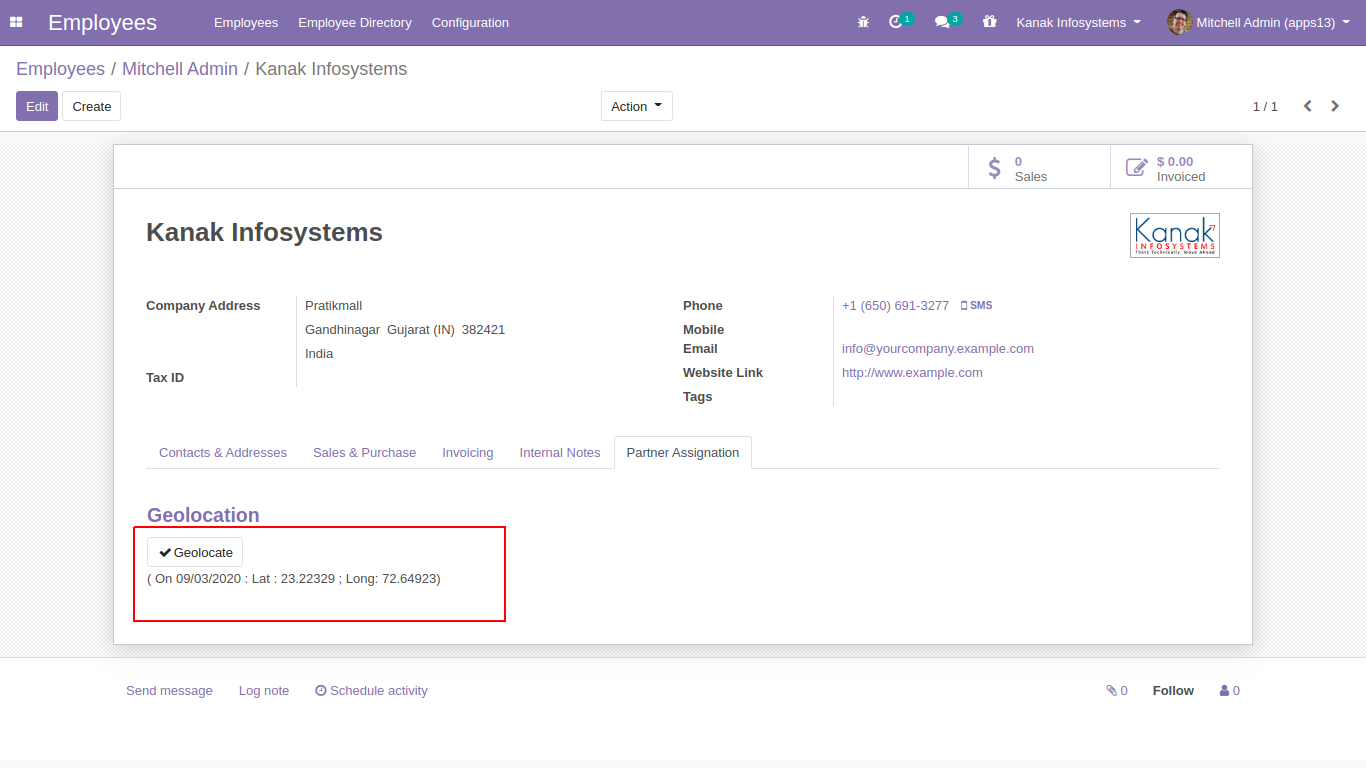Image resolution: width=1366 pixels, height=768 pixels.
Task: Click Employees breadcrumb link
Action: [x=60, y=69]
